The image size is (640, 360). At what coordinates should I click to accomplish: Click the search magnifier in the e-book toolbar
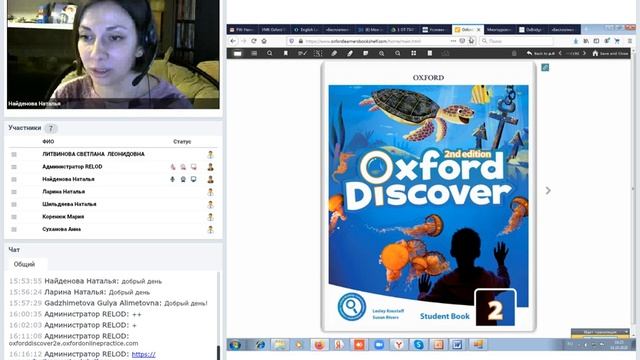pos(269,53)
